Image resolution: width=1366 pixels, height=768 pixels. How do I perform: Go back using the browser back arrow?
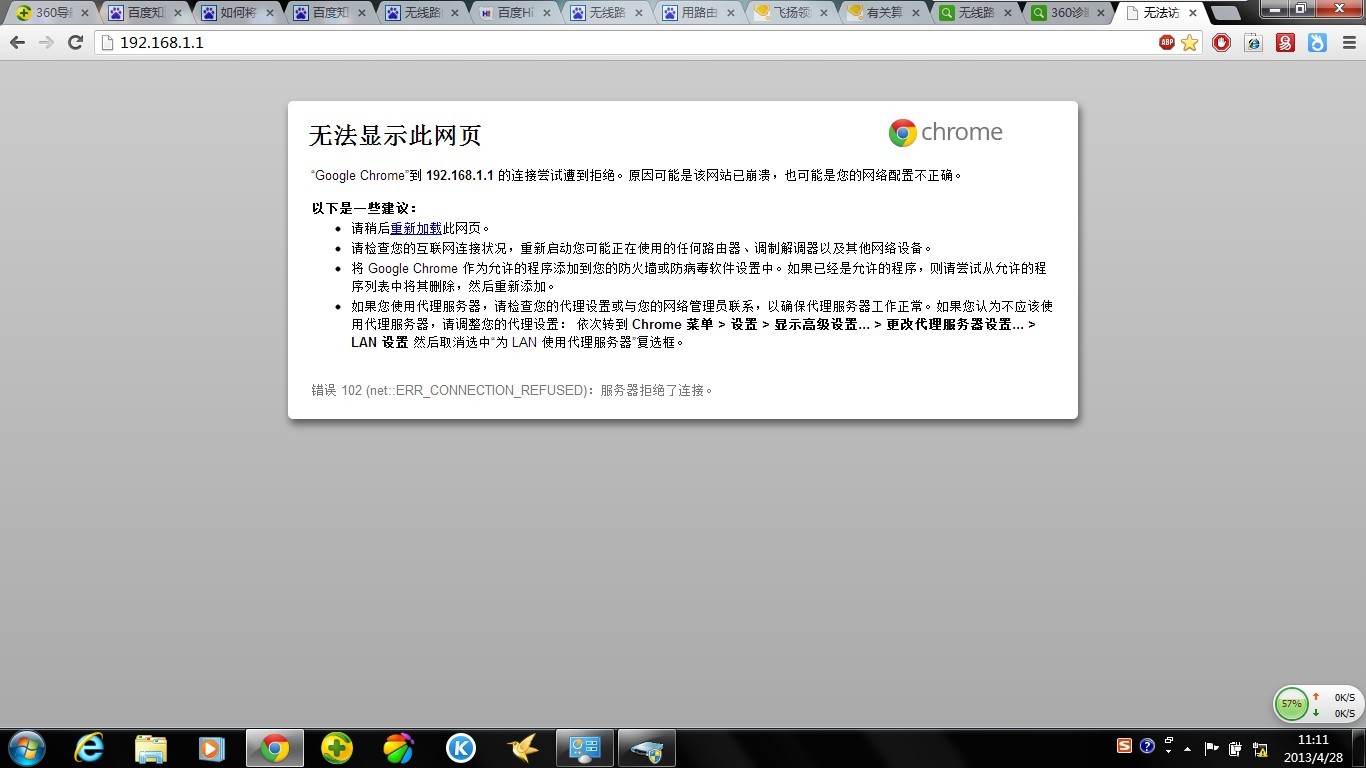[x=17, y=43]
